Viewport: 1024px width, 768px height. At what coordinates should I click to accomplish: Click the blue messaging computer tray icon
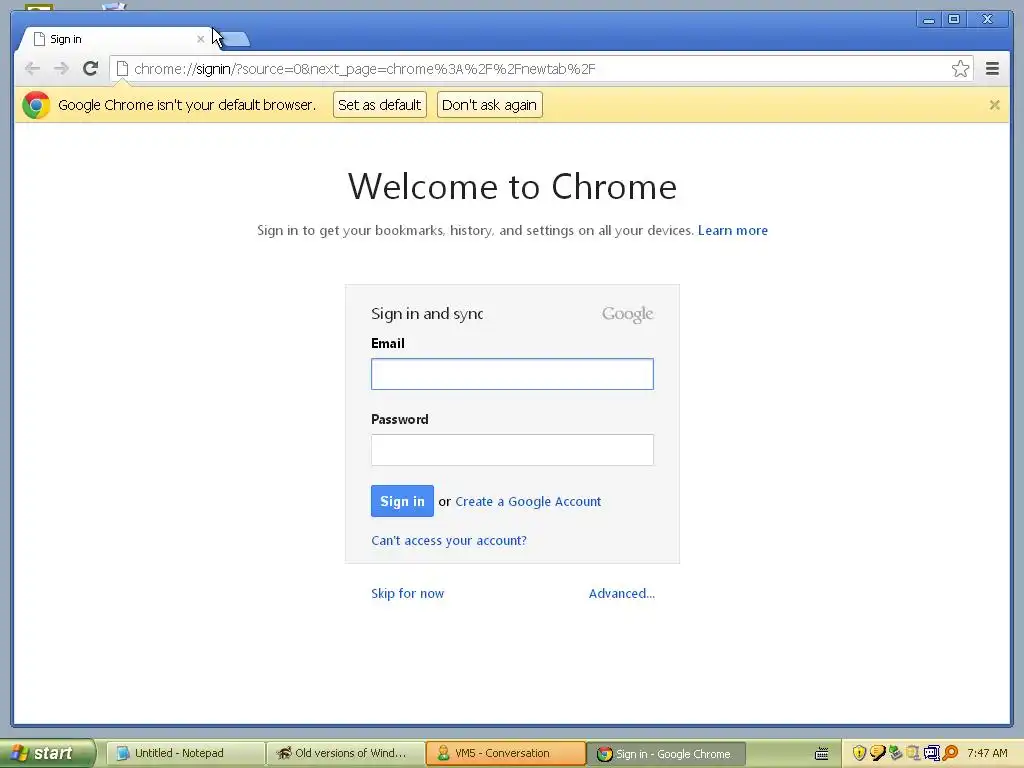tap(931, 753)
